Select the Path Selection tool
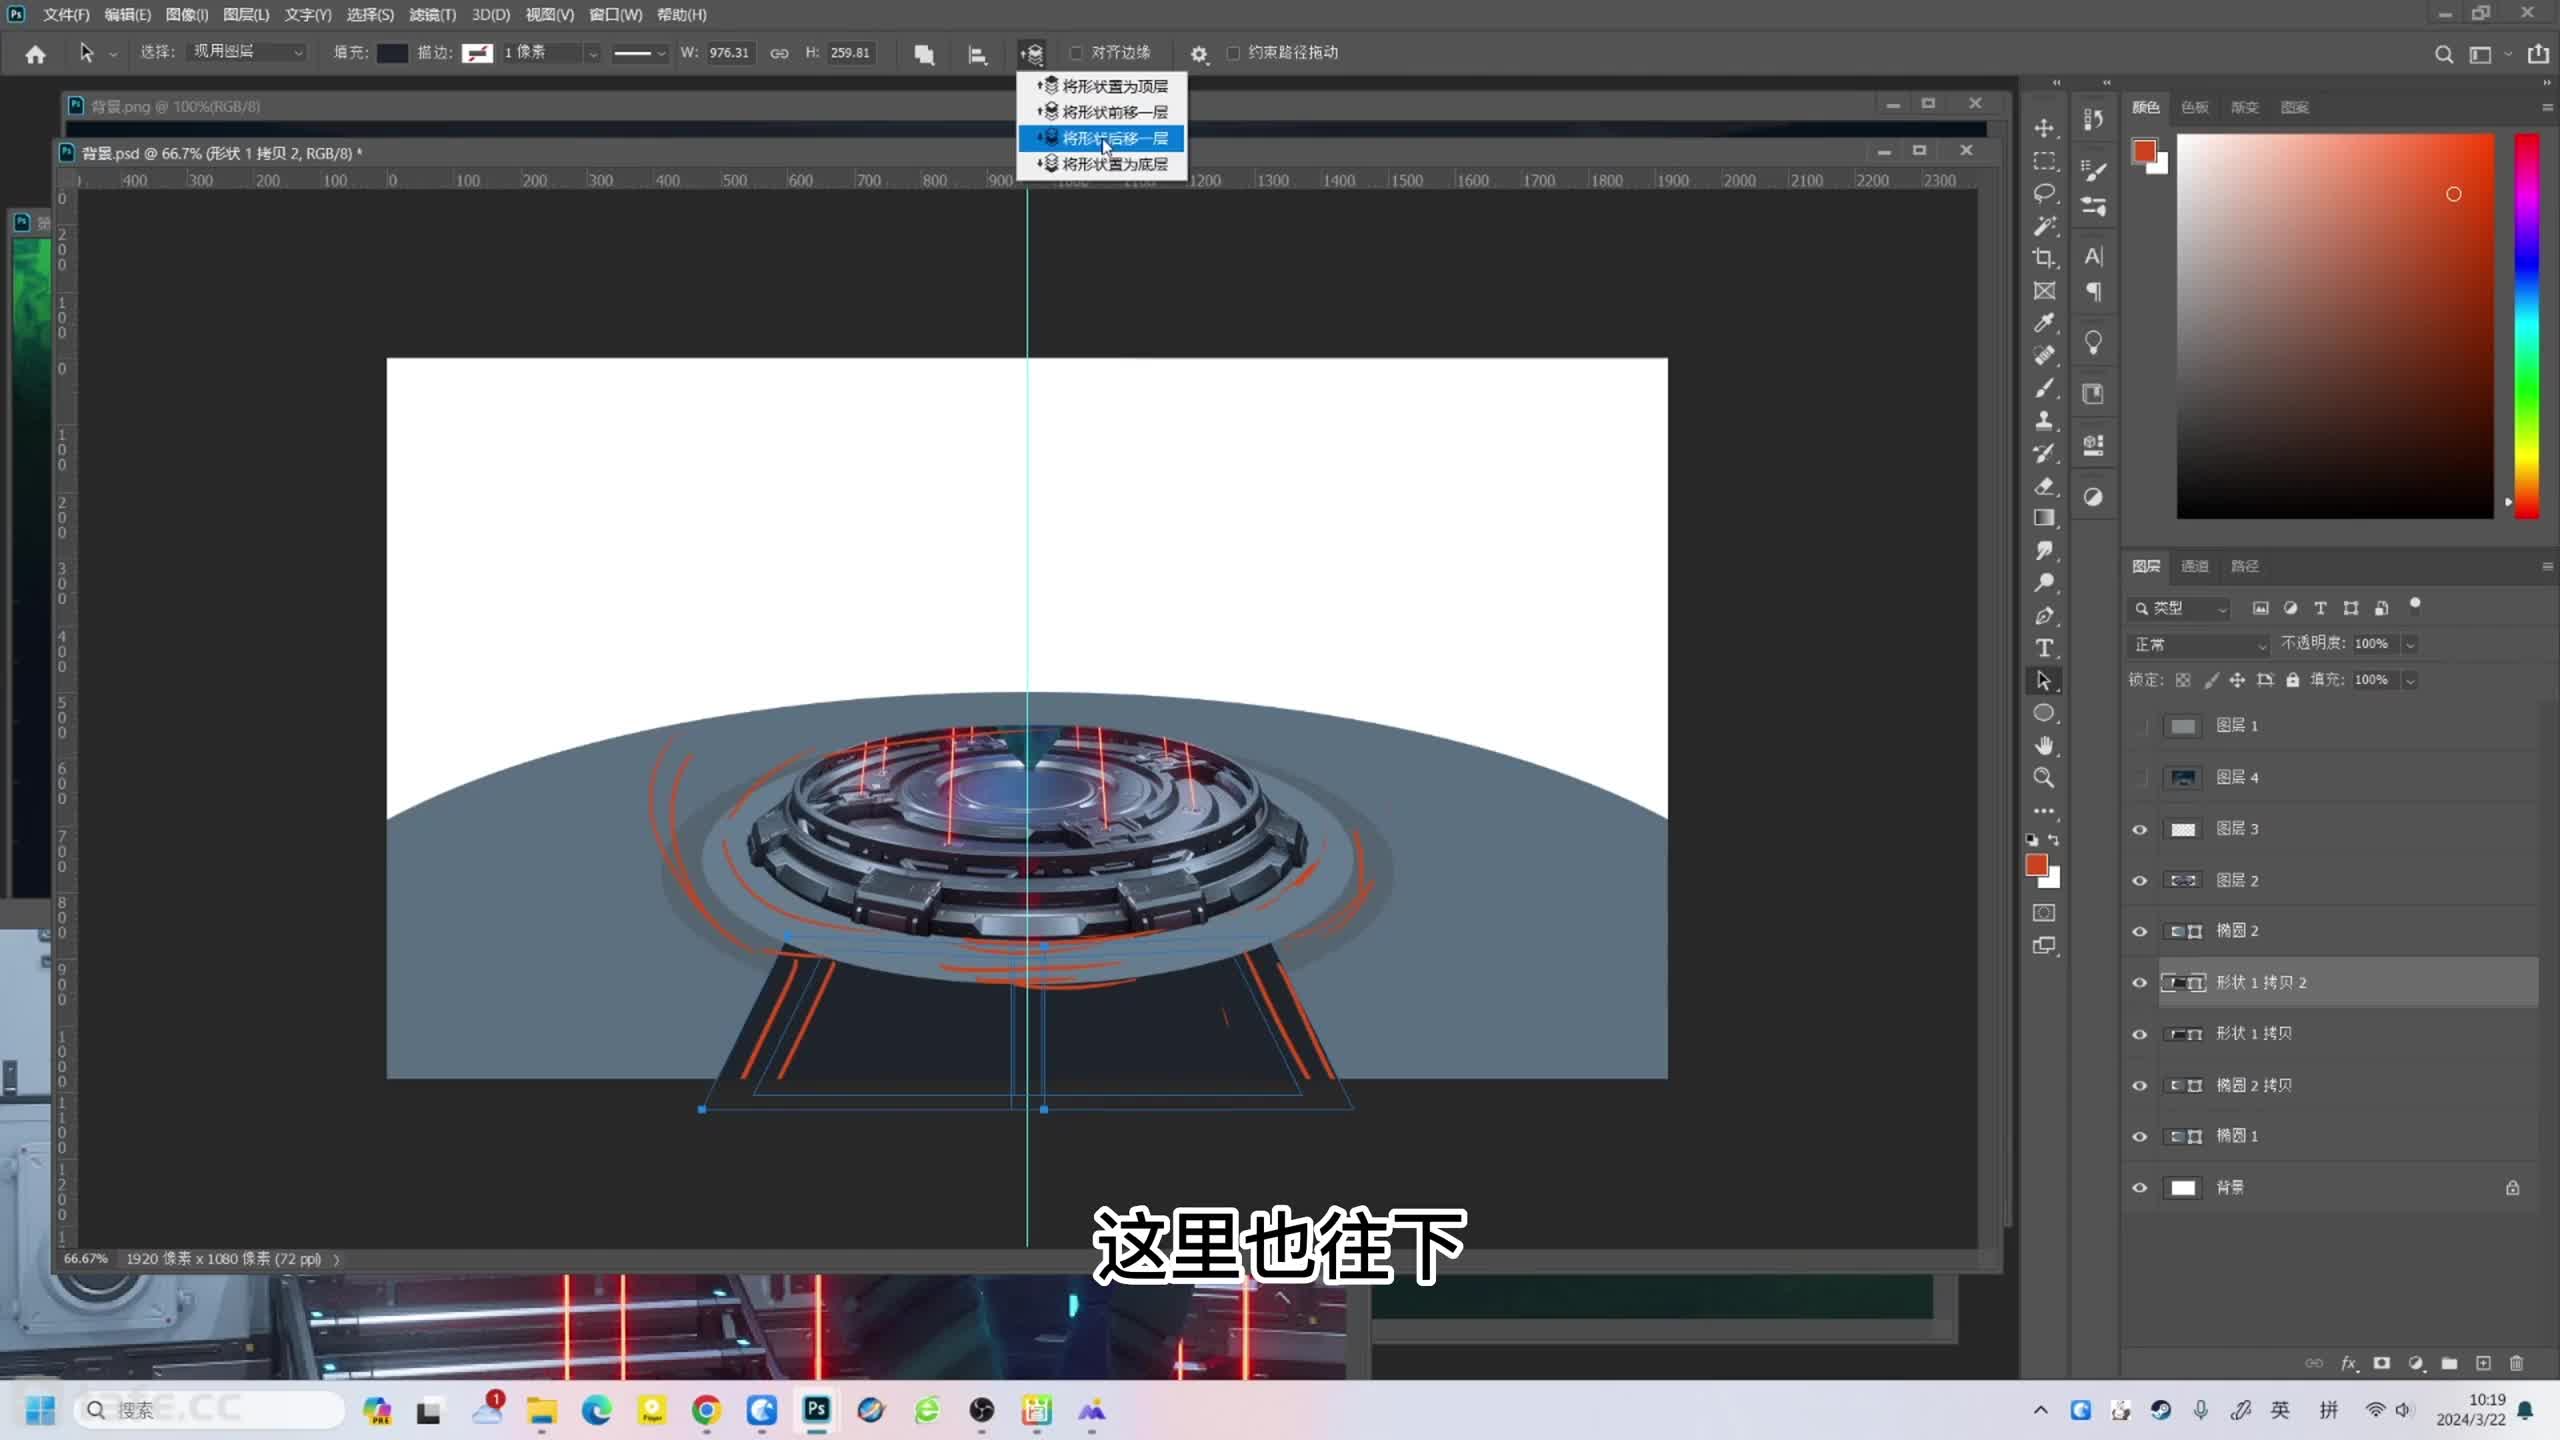Screen dimensions: 2560x1440 pos(2044,681)
